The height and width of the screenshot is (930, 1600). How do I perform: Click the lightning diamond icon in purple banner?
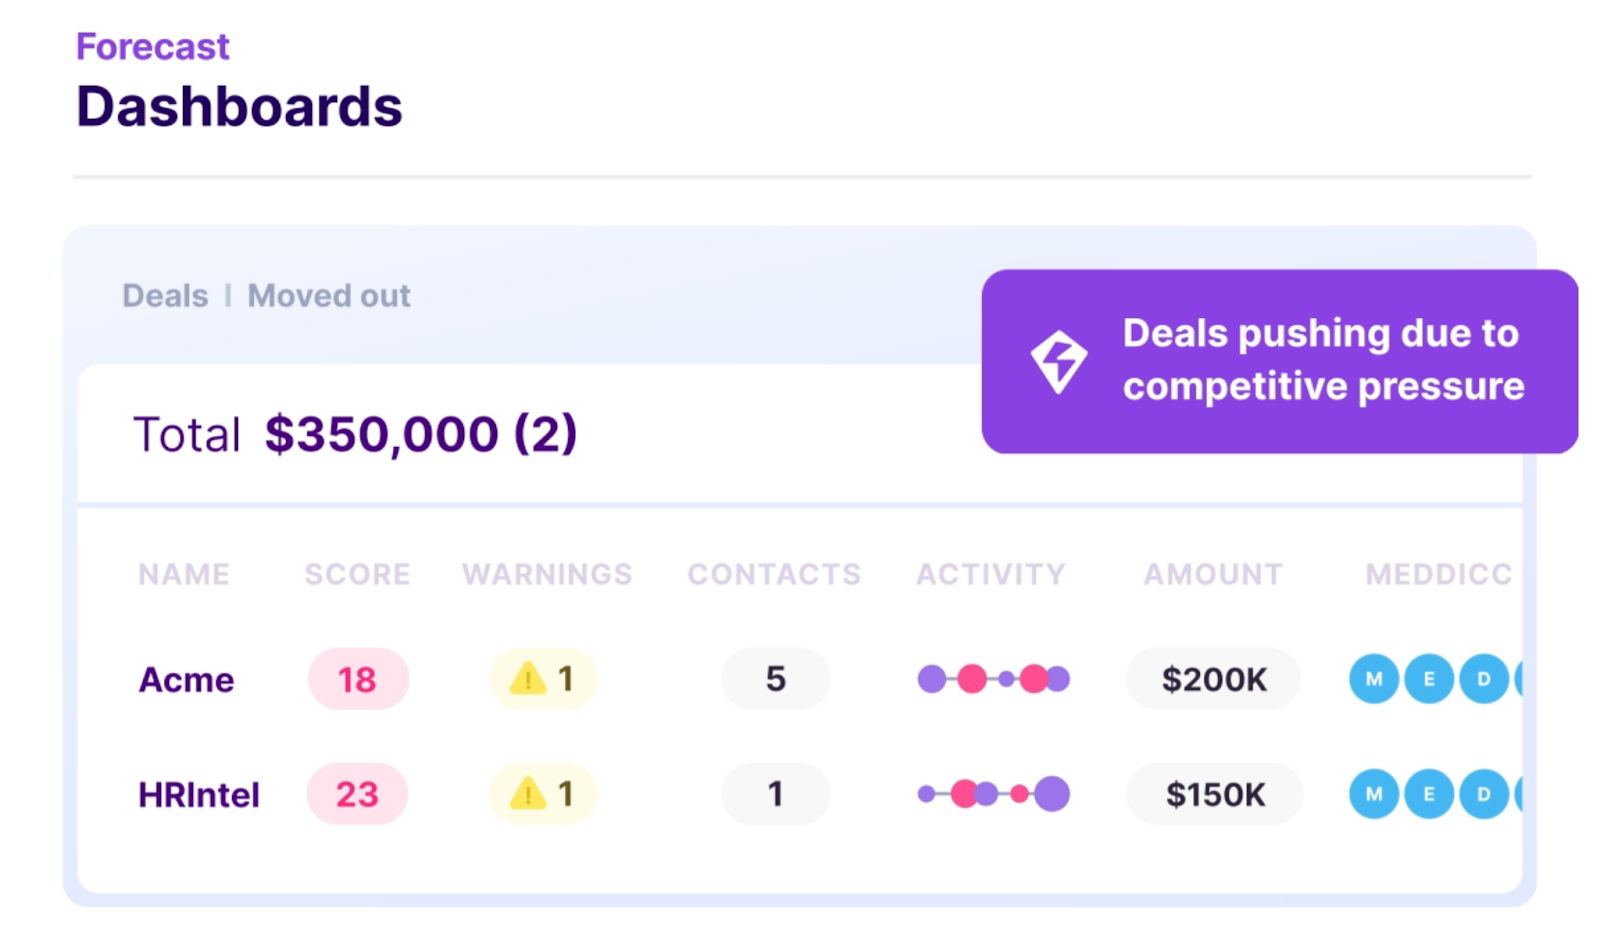pos(1058,361)
